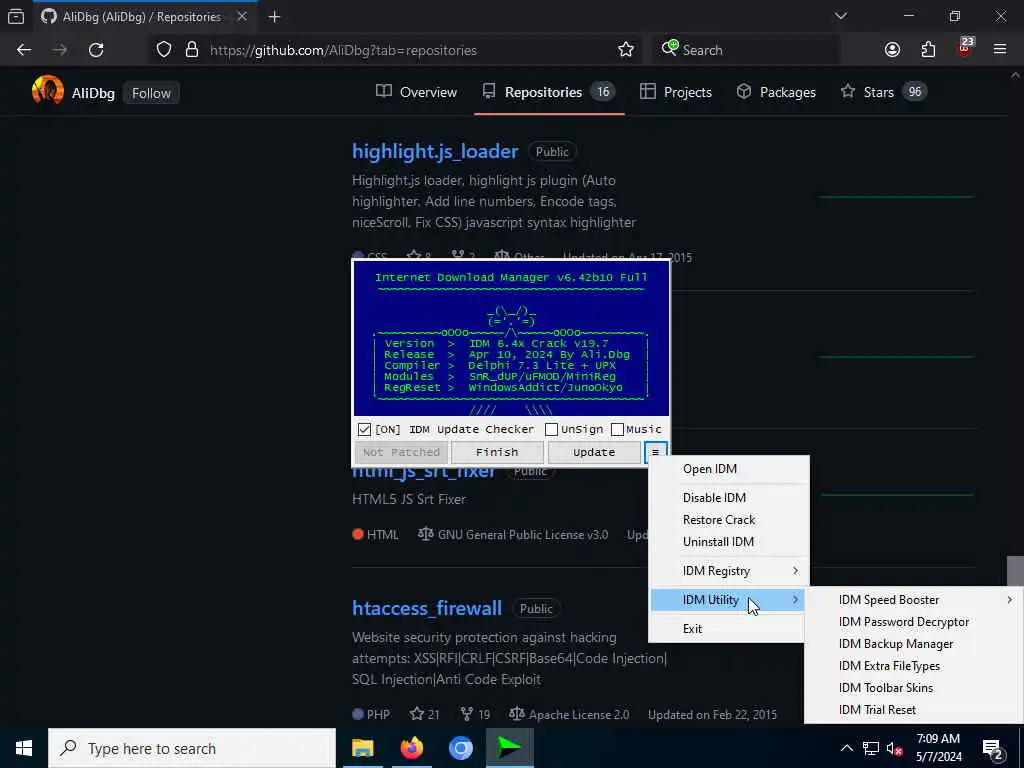Click the patcher's hamburger menu button
The width and height of the screenshot is (1024, 768).
(x=655, y=452)
